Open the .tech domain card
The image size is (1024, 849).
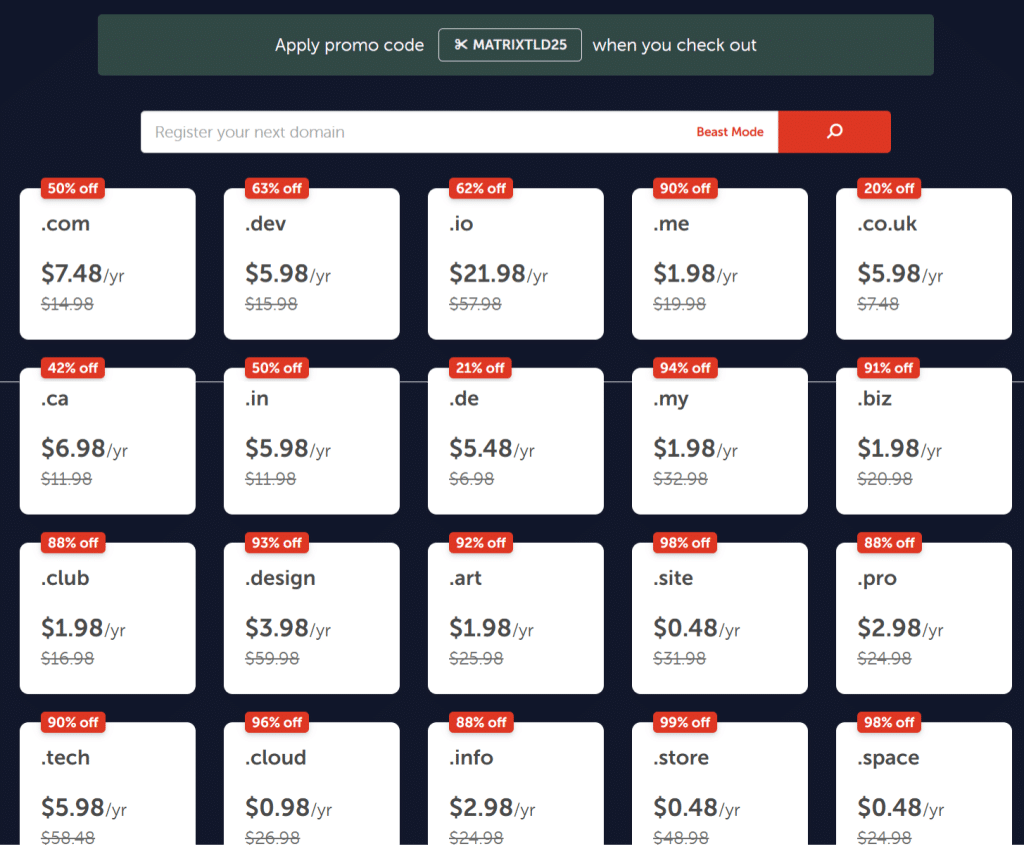[x=107, y=790]
